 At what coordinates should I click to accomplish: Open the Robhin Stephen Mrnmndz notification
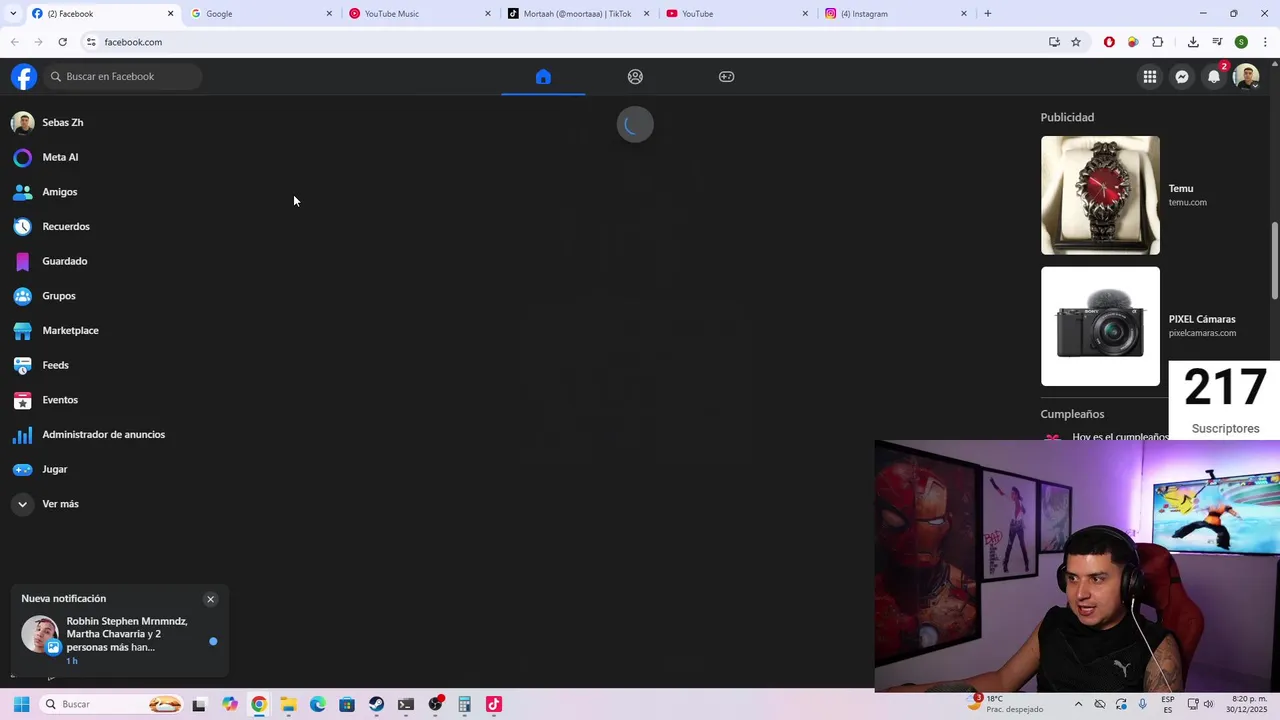pyautogui.click(x=120, y=640)
